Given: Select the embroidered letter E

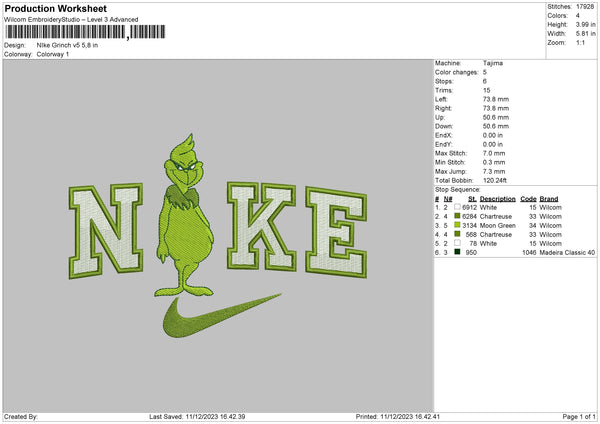Looking at the screenshot, I should [336, 232].
